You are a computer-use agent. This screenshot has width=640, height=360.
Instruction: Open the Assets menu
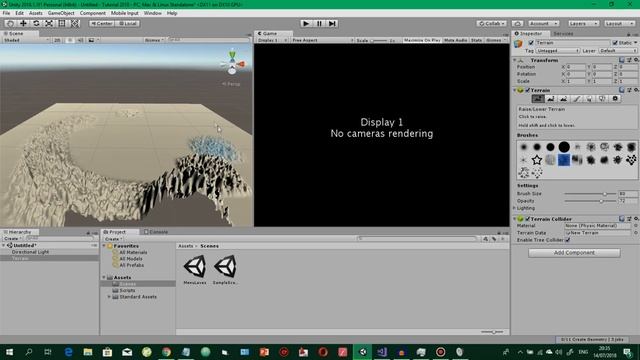36,13
